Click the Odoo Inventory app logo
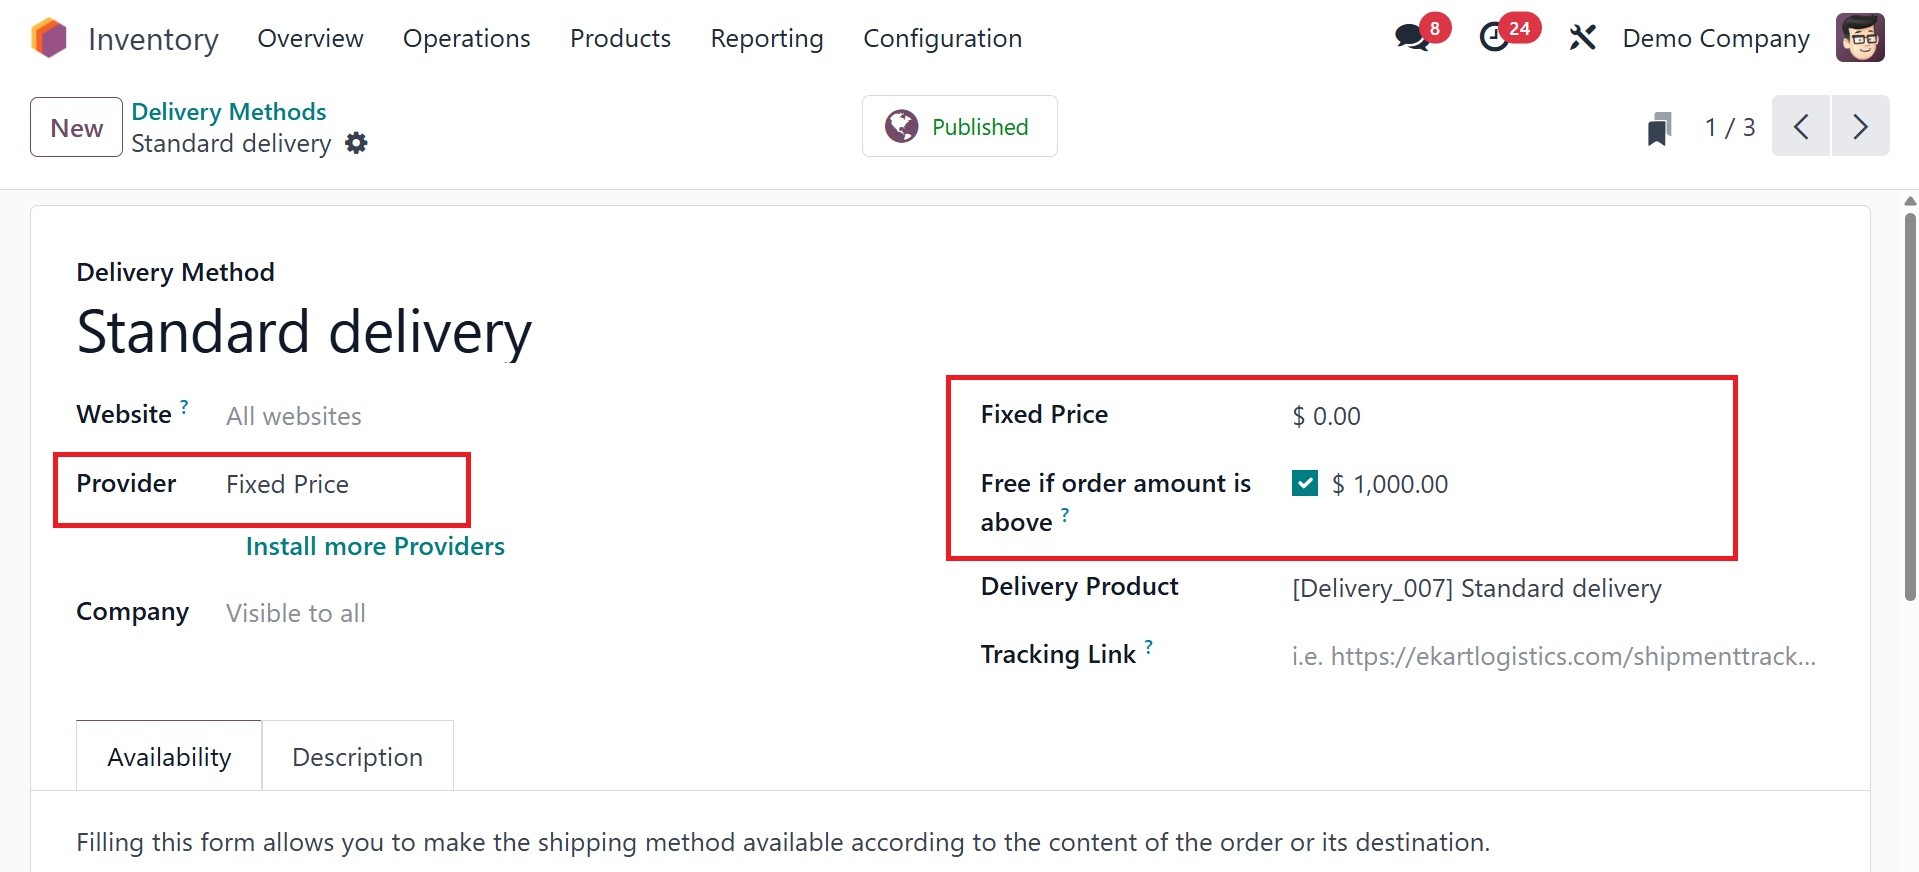This screenshot has height=872, width=1919. [48, 39]
